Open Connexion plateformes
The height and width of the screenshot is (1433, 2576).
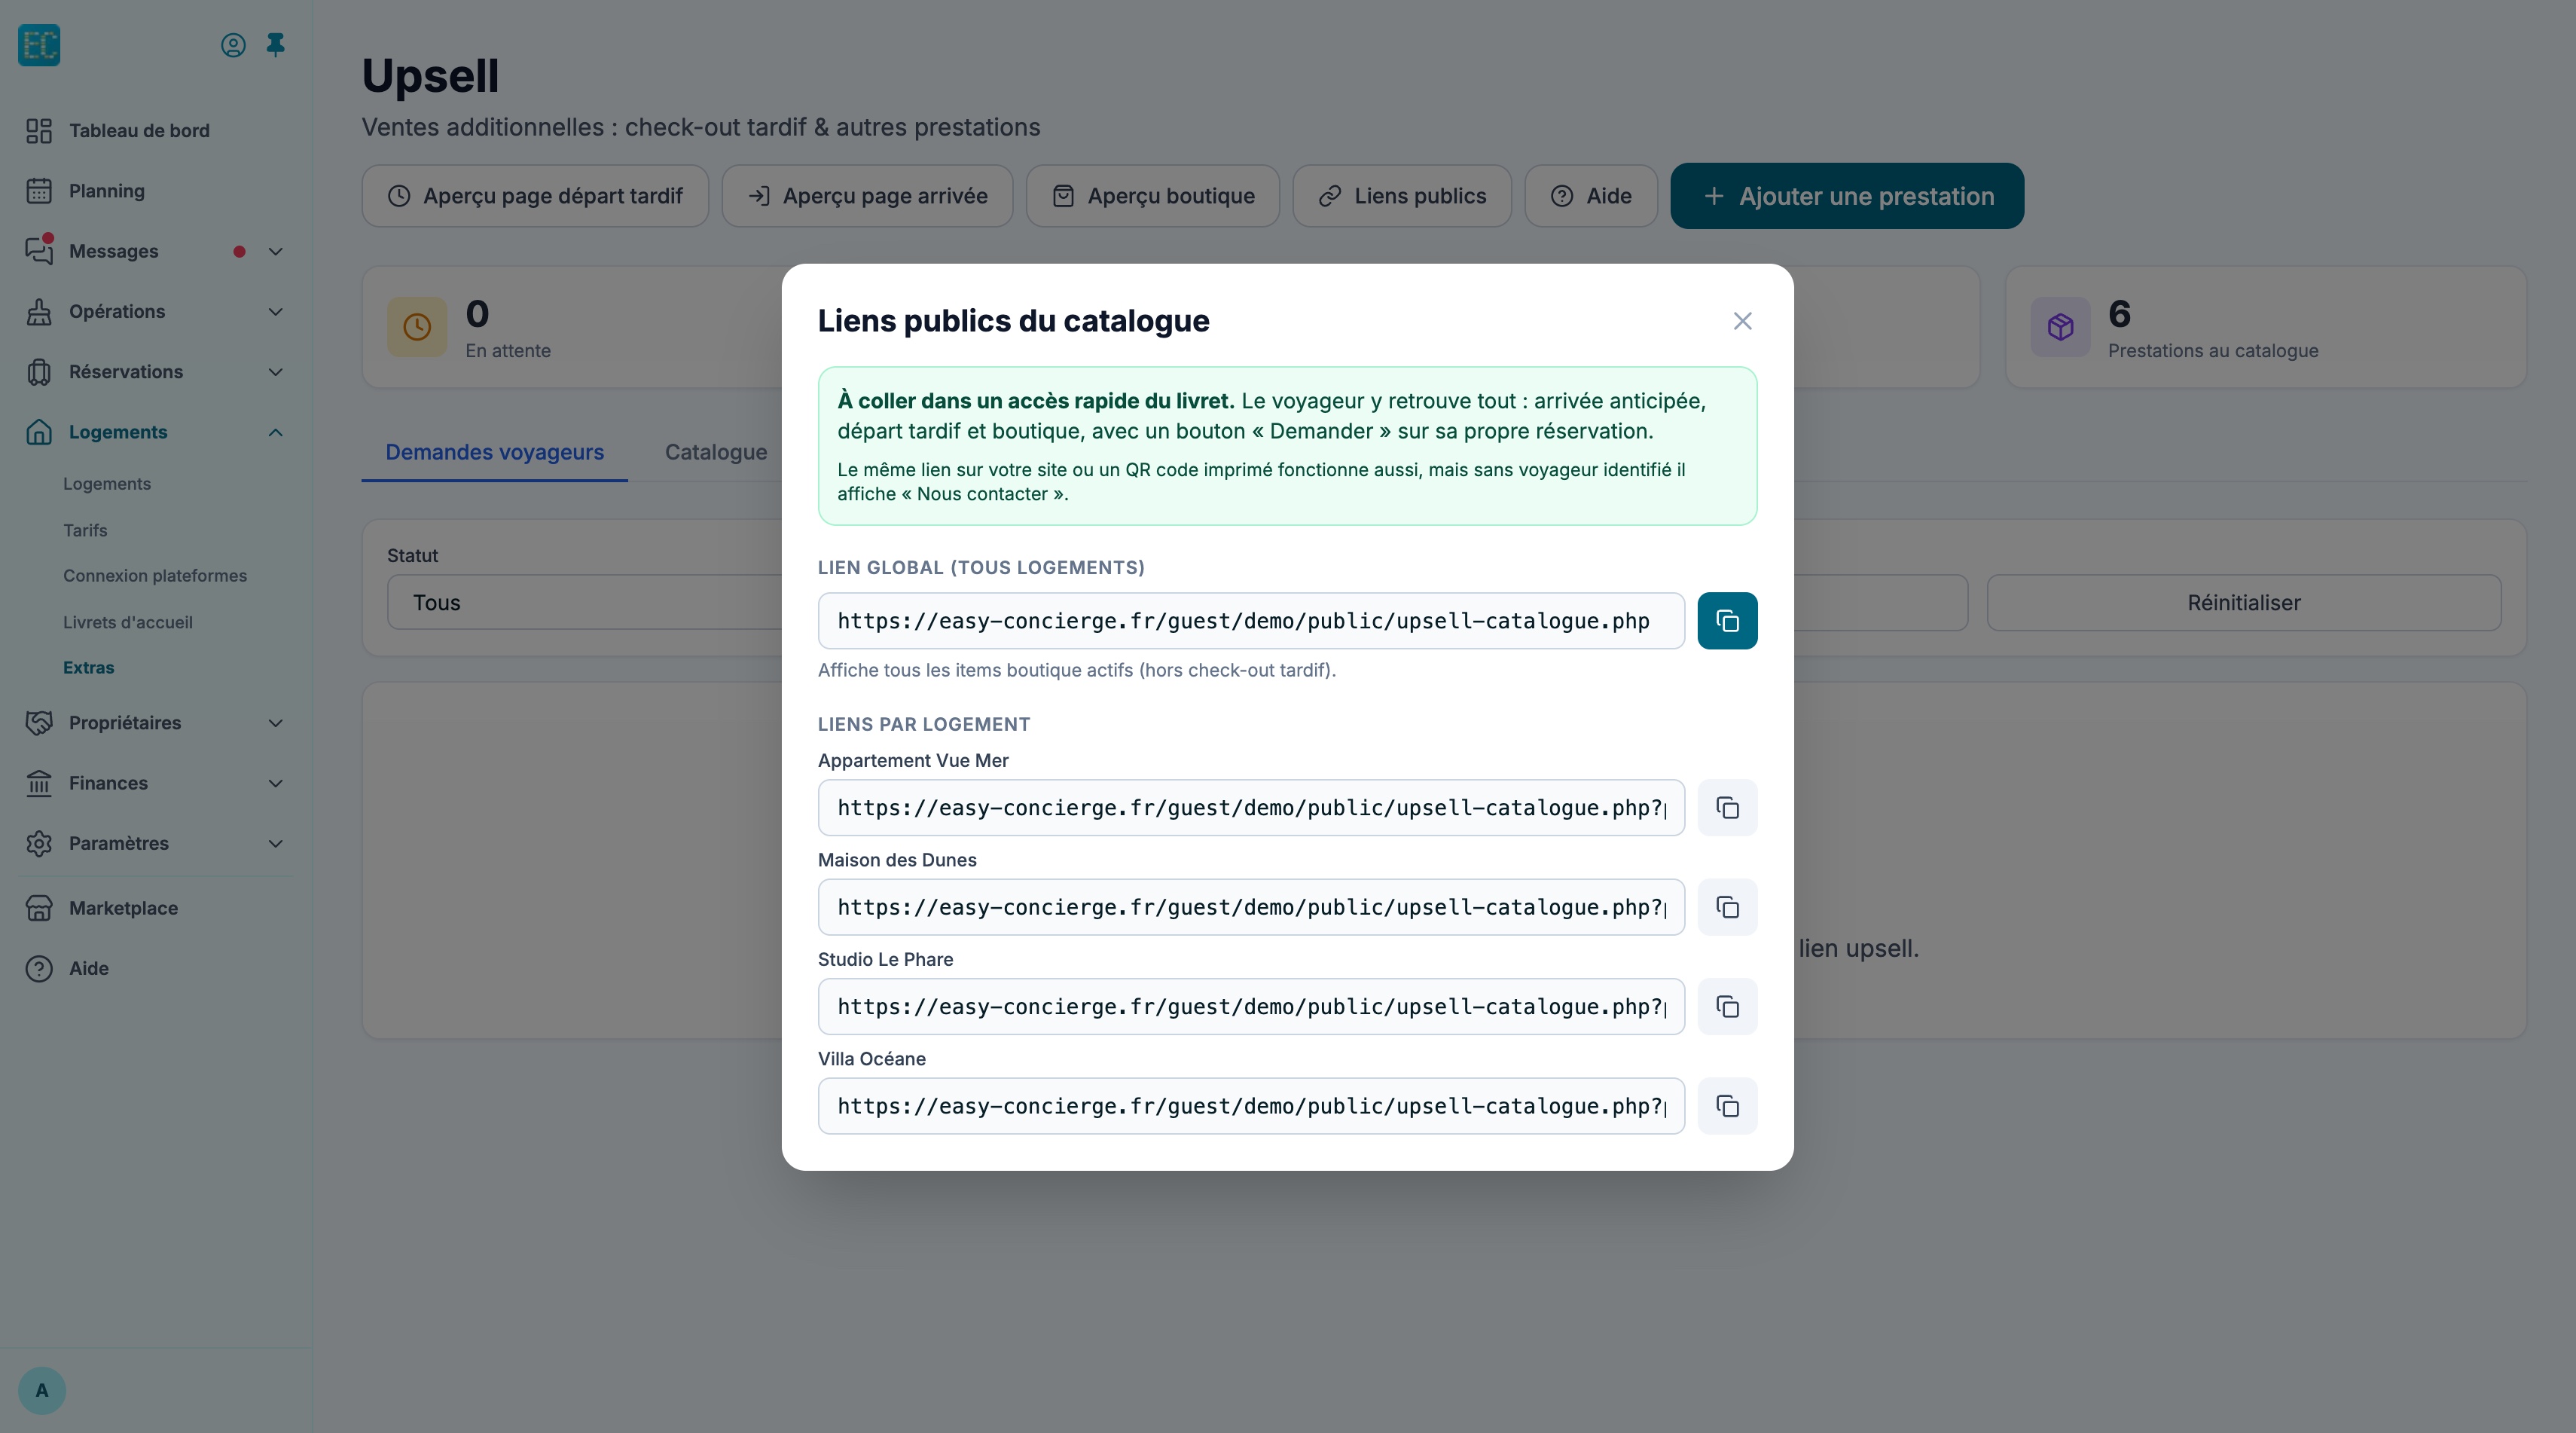click(155, 576)
